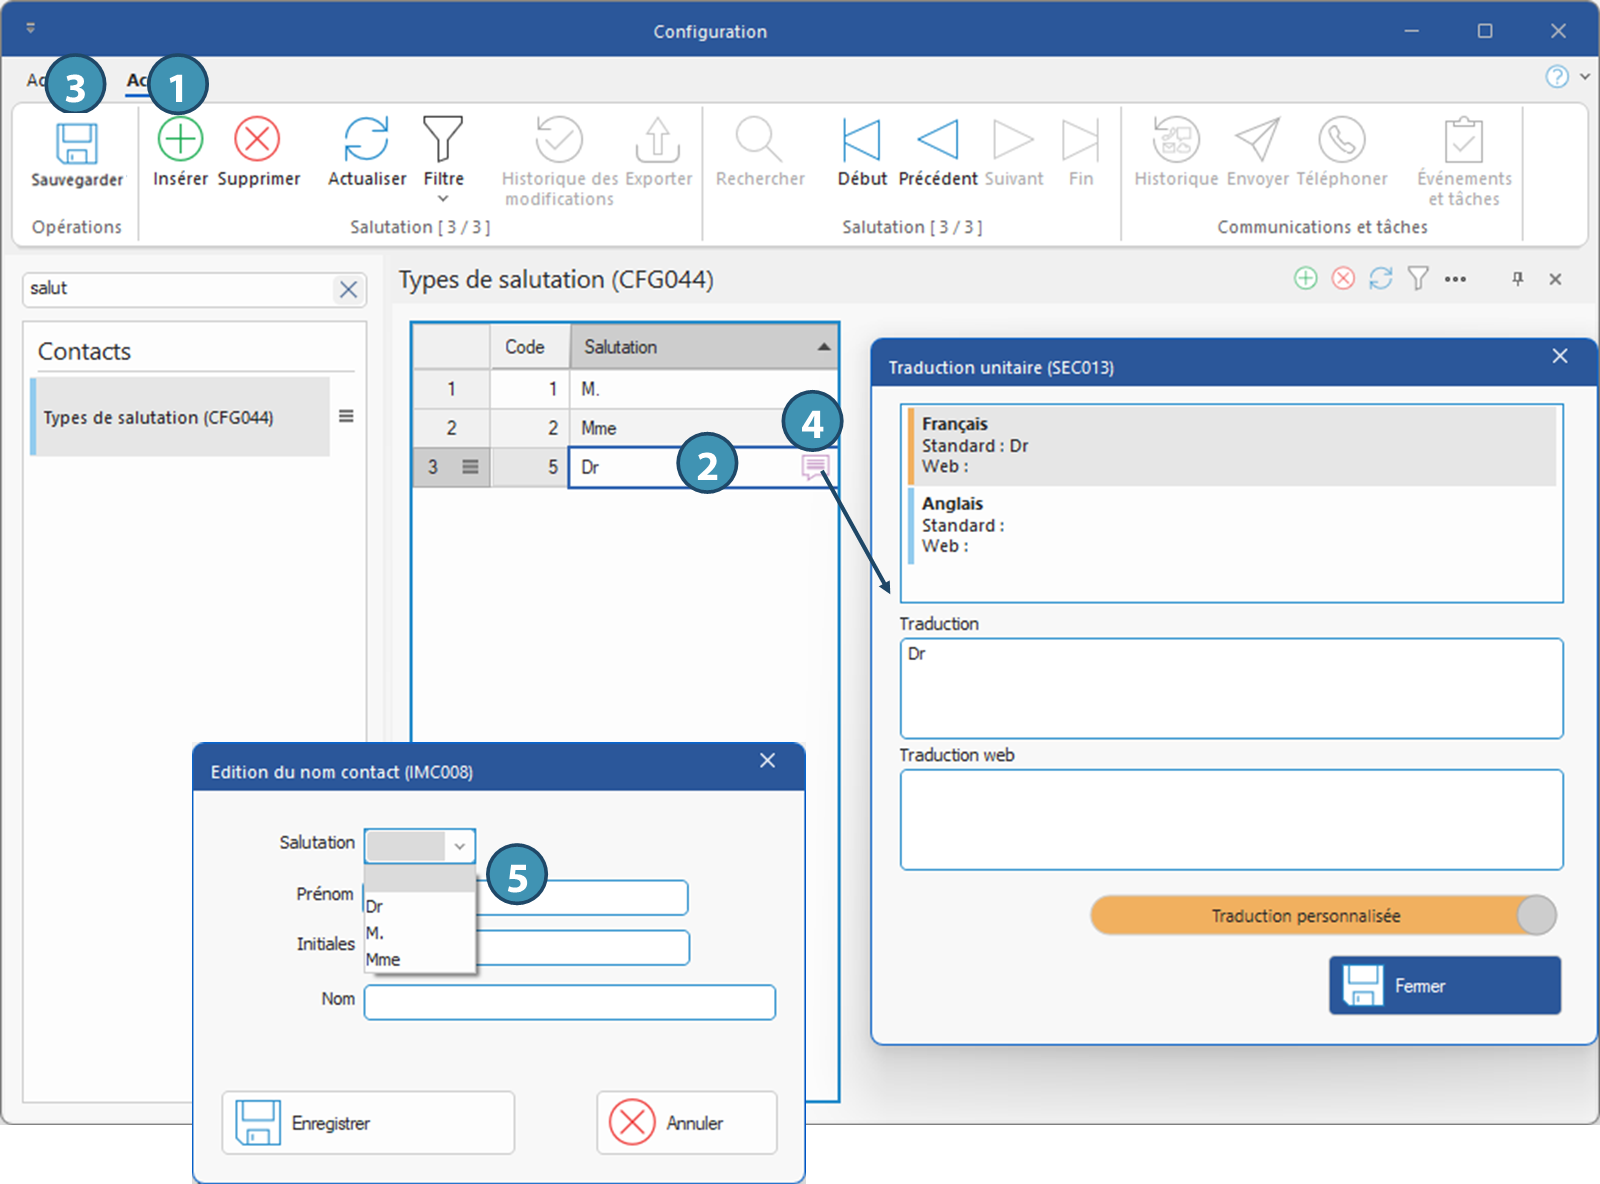
Task: Click into the Traduction web field
Action: pos(1230,819)
